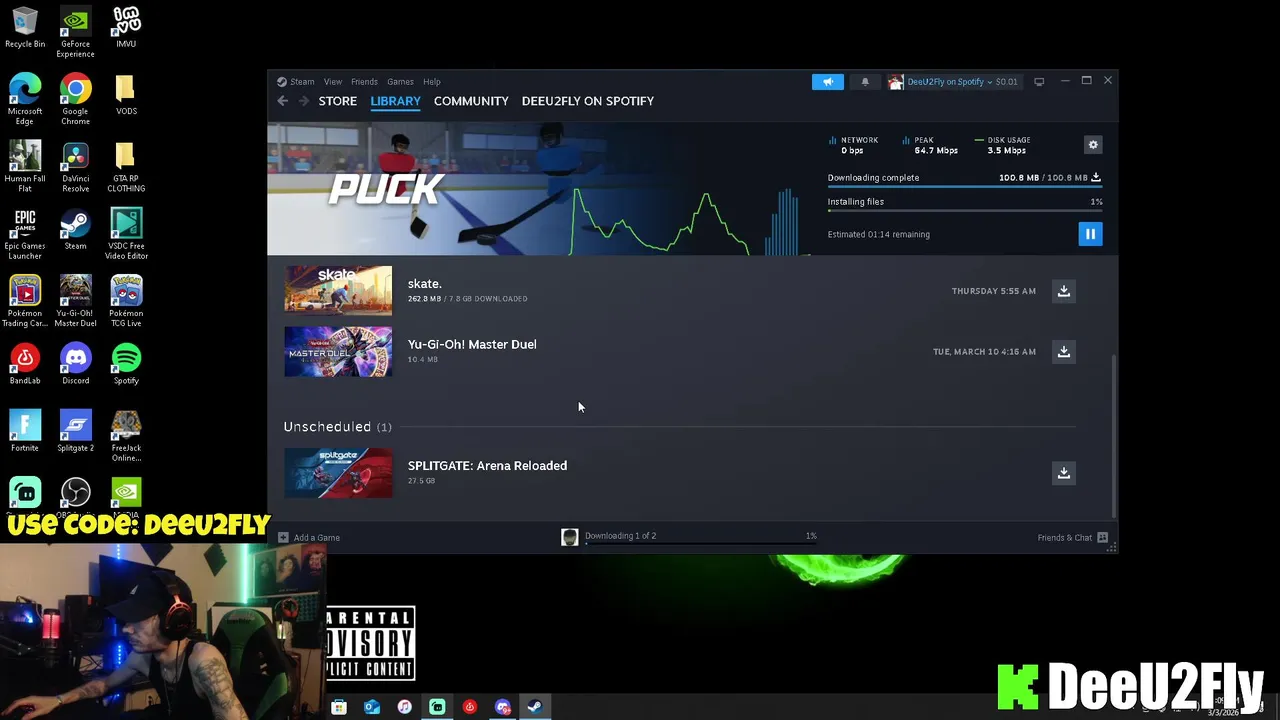Screen dimensions: 1280x720
Task: Click the announcements megaphone button
Action: 828,82
